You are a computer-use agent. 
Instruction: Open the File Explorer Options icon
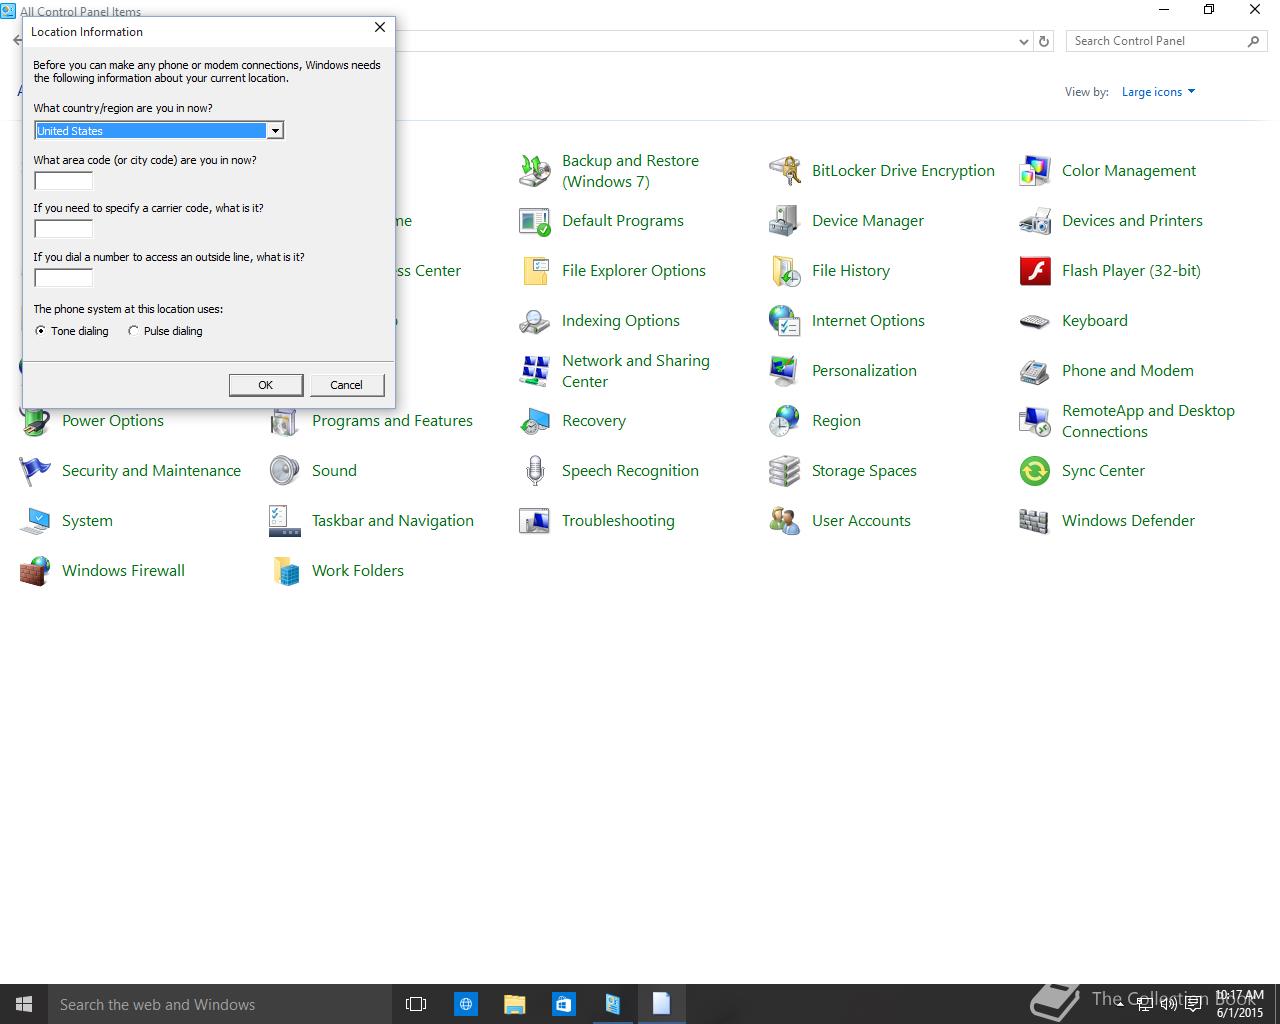pos(535,271)
